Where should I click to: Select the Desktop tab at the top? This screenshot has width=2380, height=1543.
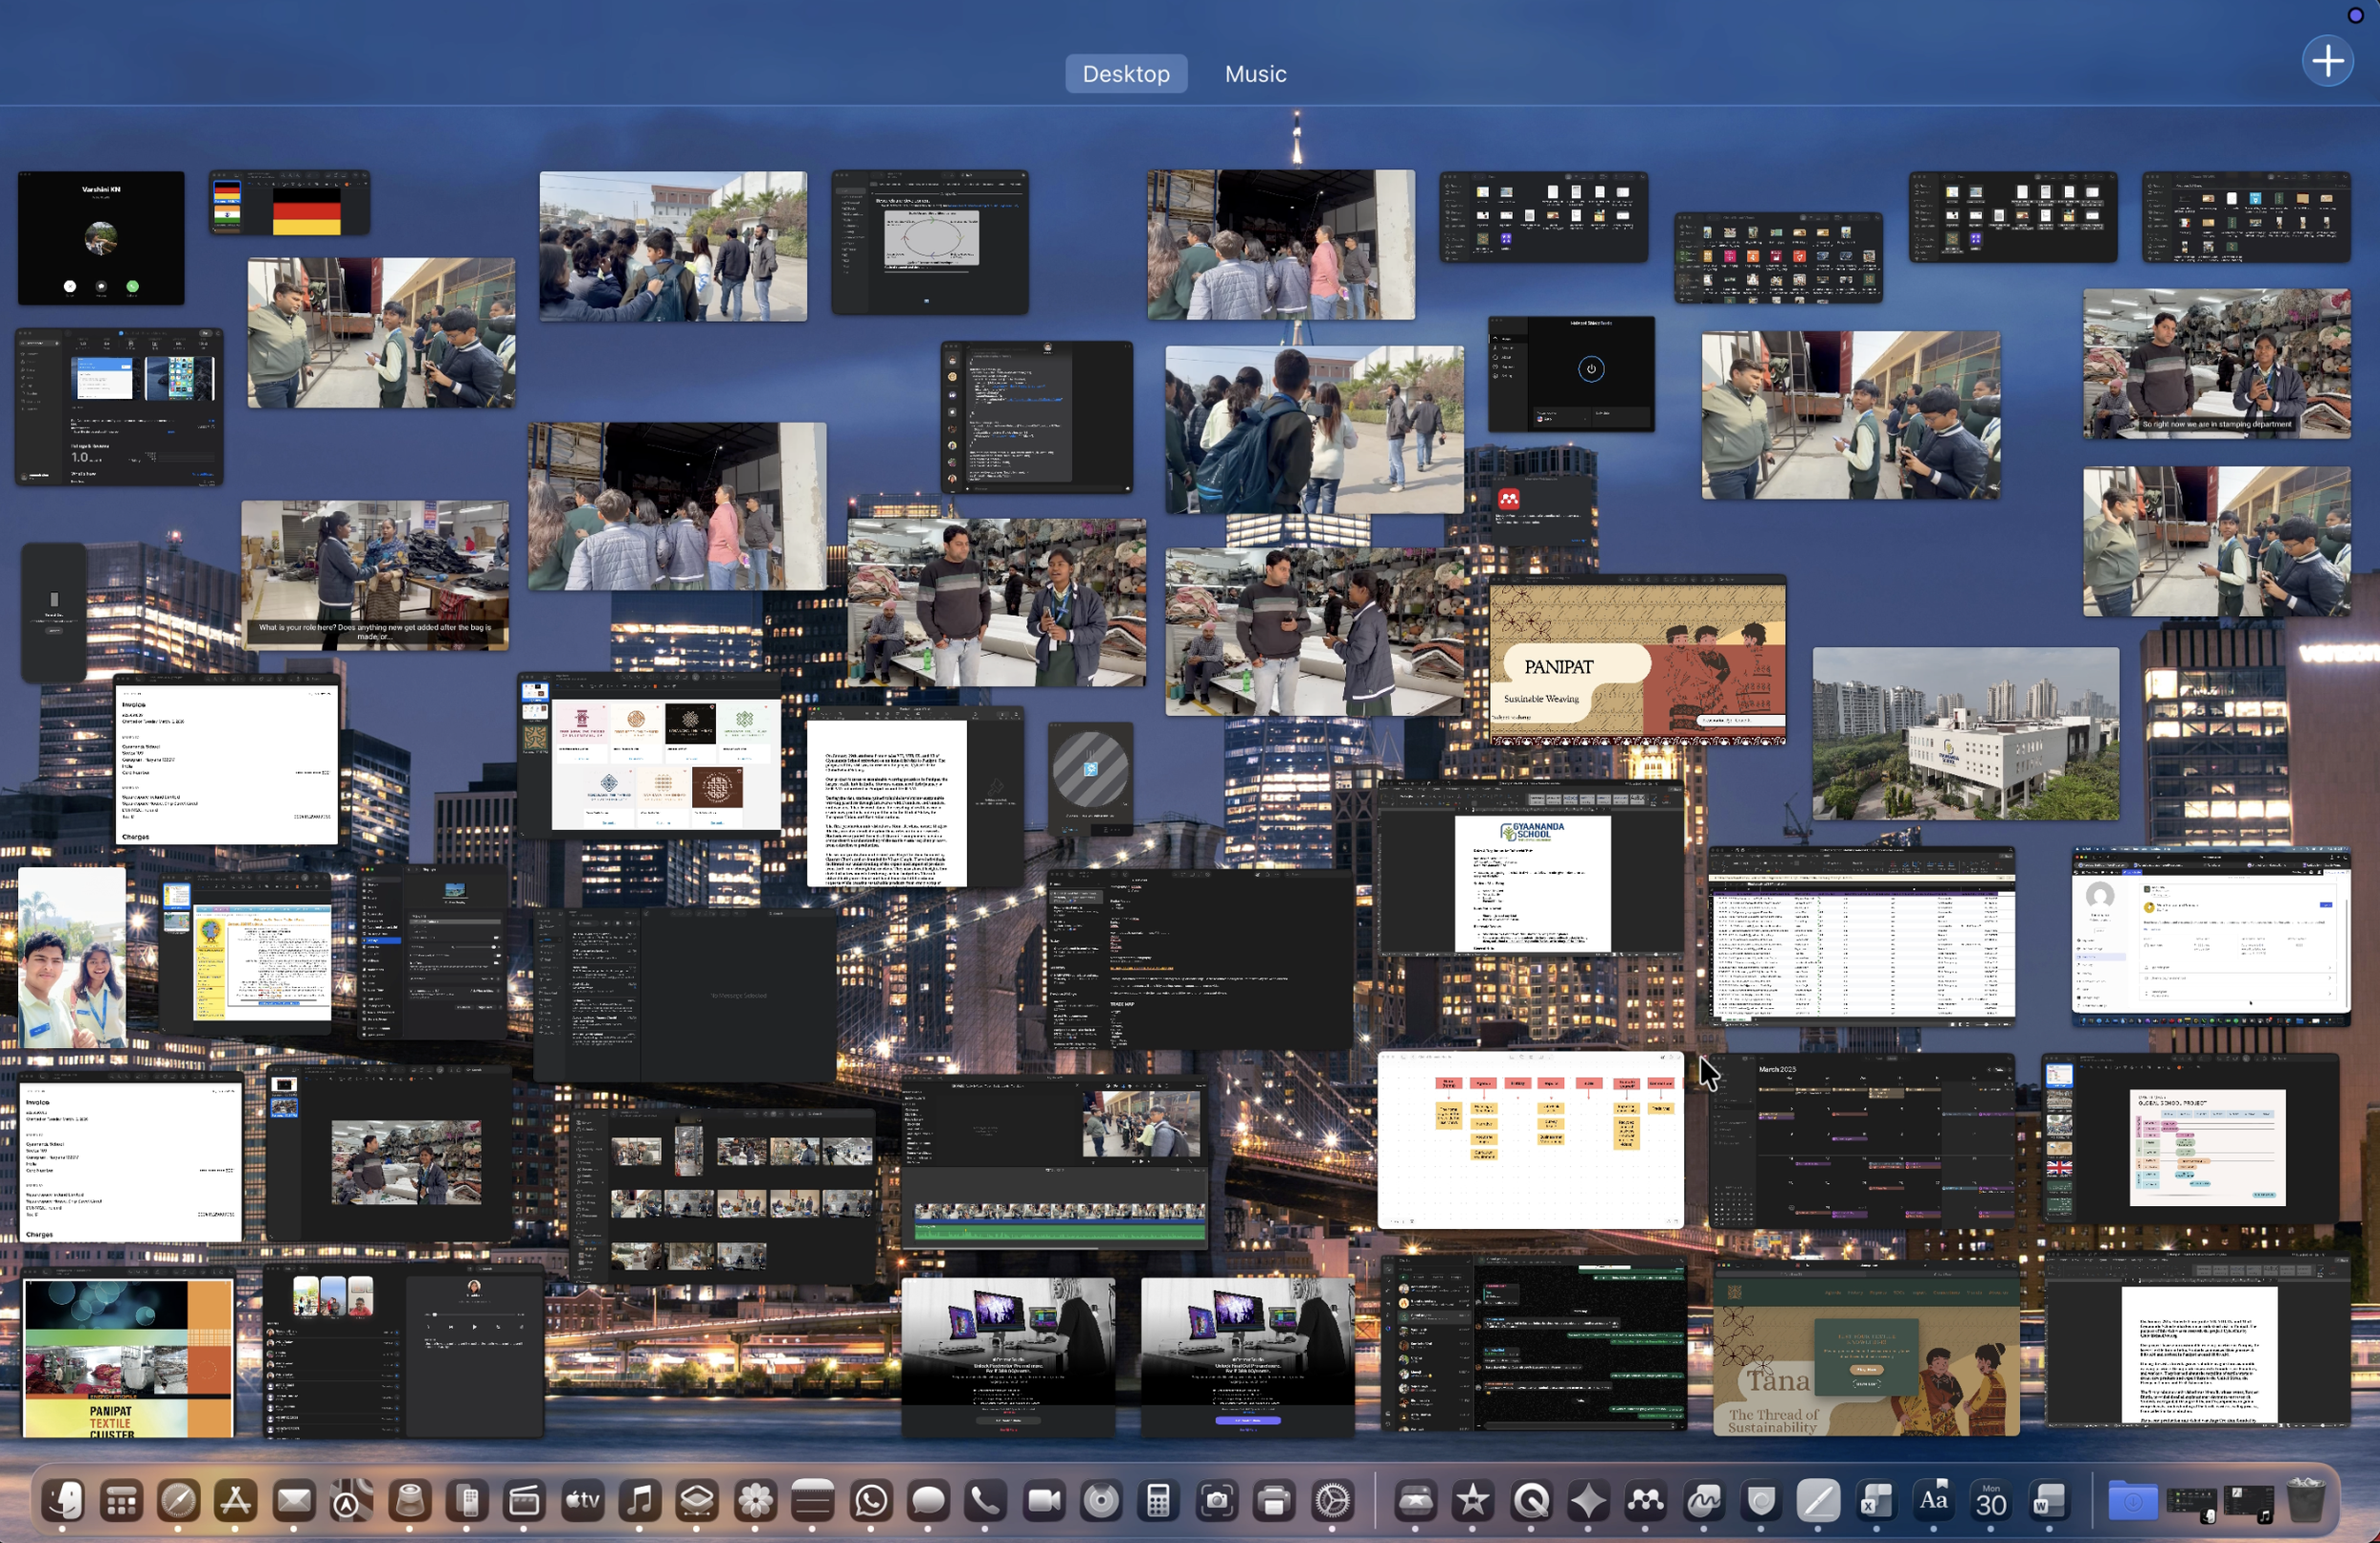coord(1126,73)
